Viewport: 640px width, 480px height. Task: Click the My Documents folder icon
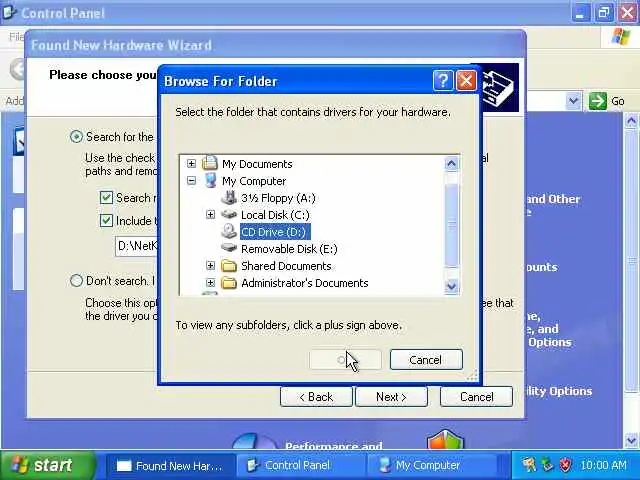pyautogui.click(x=210, y=163)
